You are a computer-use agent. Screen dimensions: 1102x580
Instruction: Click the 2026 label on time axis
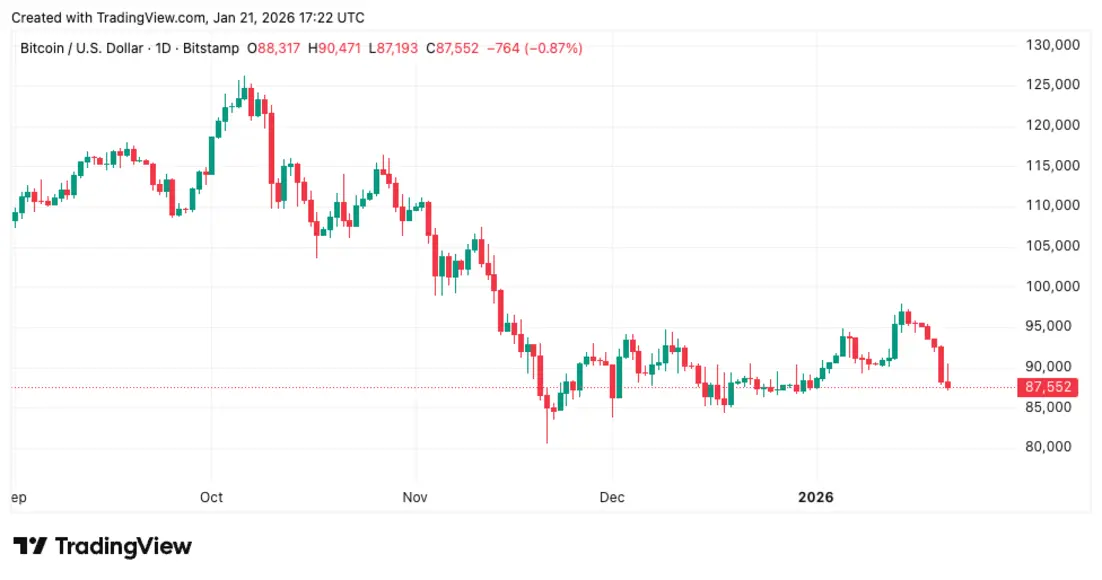click(x=815, y=497)
